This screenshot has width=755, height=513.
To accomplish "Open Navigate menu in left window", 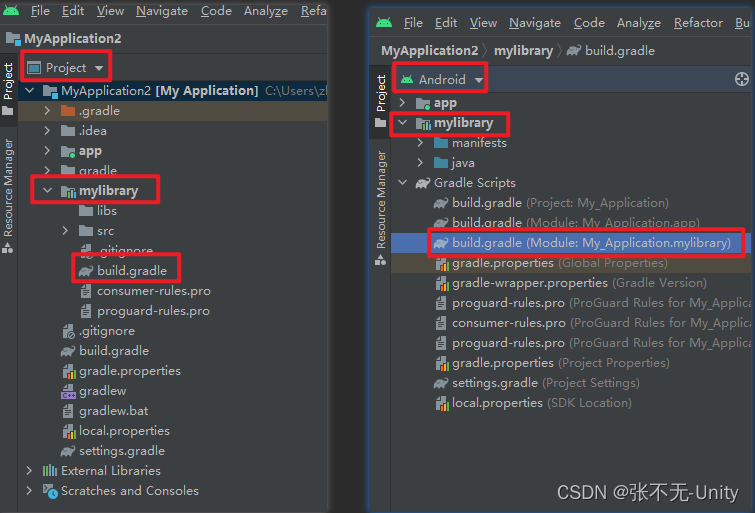I will [x=162, y=11].
